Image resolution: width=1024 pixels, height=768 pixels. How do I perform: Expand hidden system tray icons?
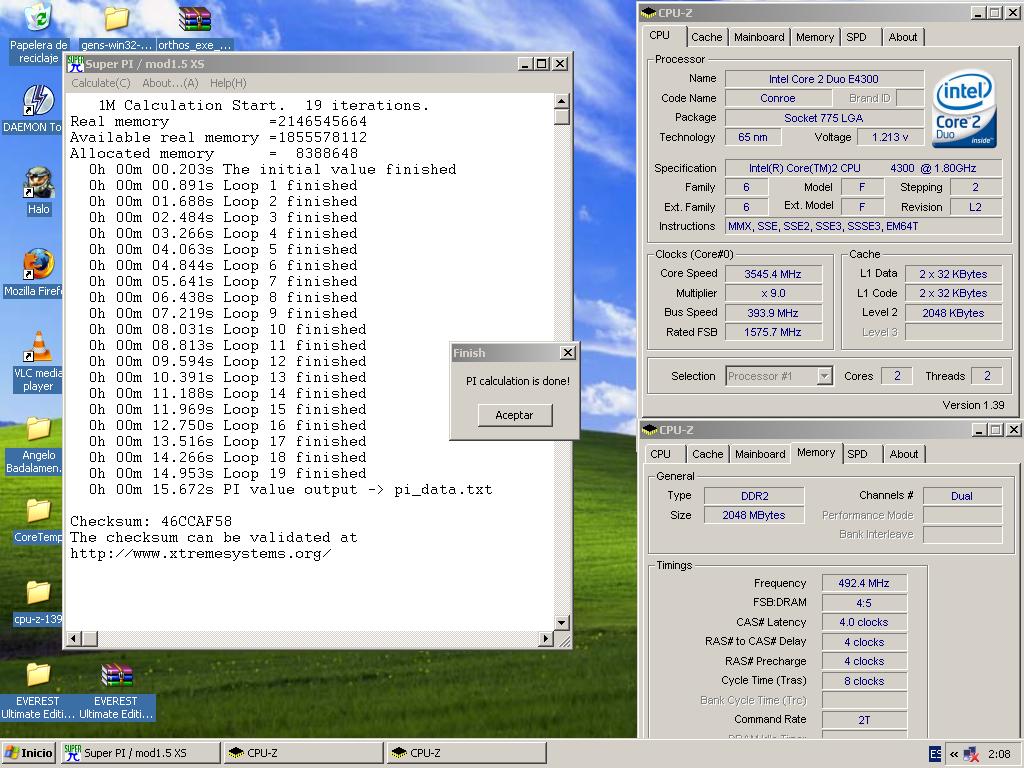click(x=953, y=754)
